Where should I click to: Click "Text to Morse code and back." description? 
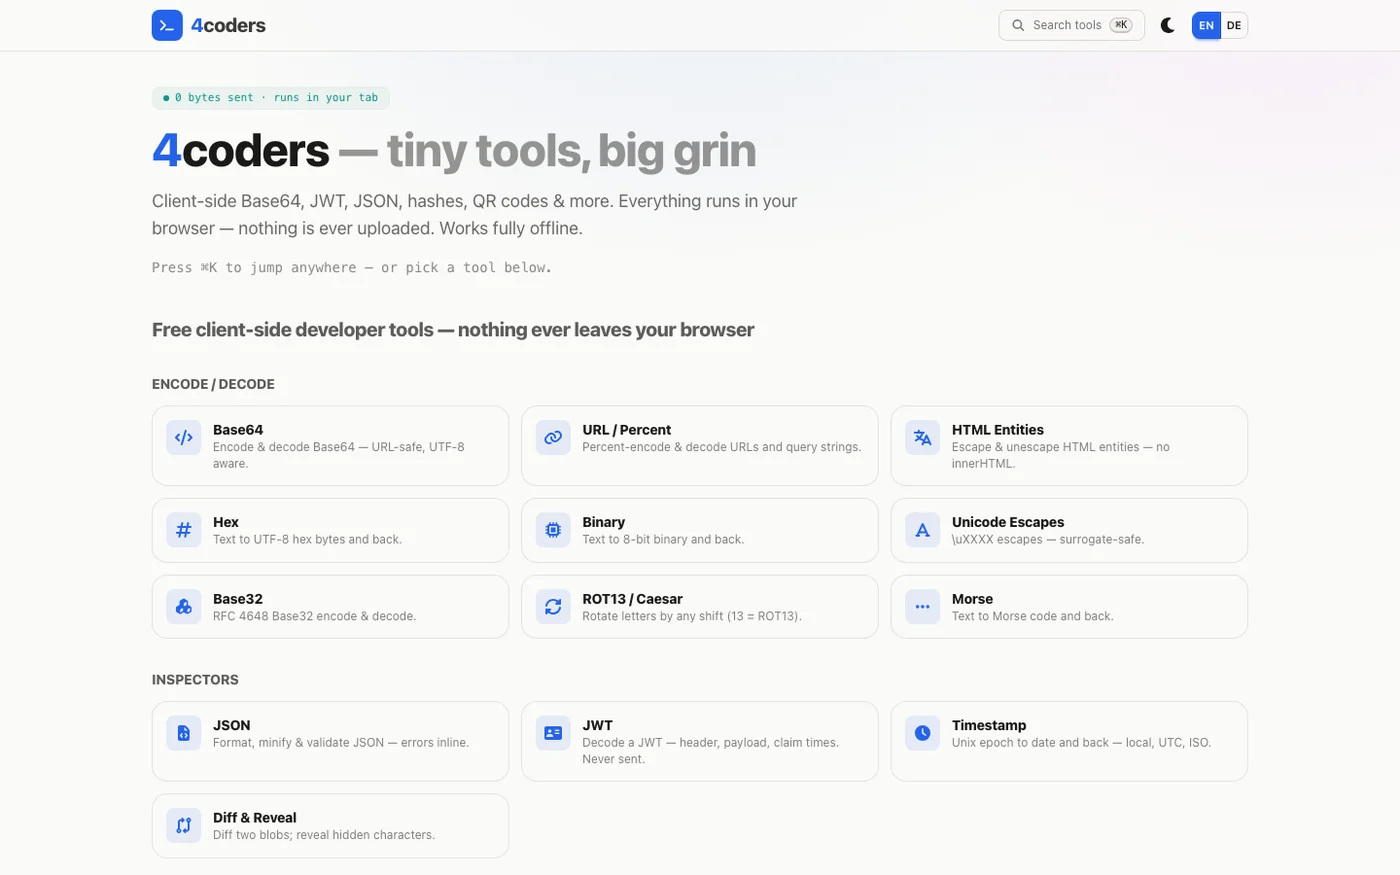coord(1032,616)
